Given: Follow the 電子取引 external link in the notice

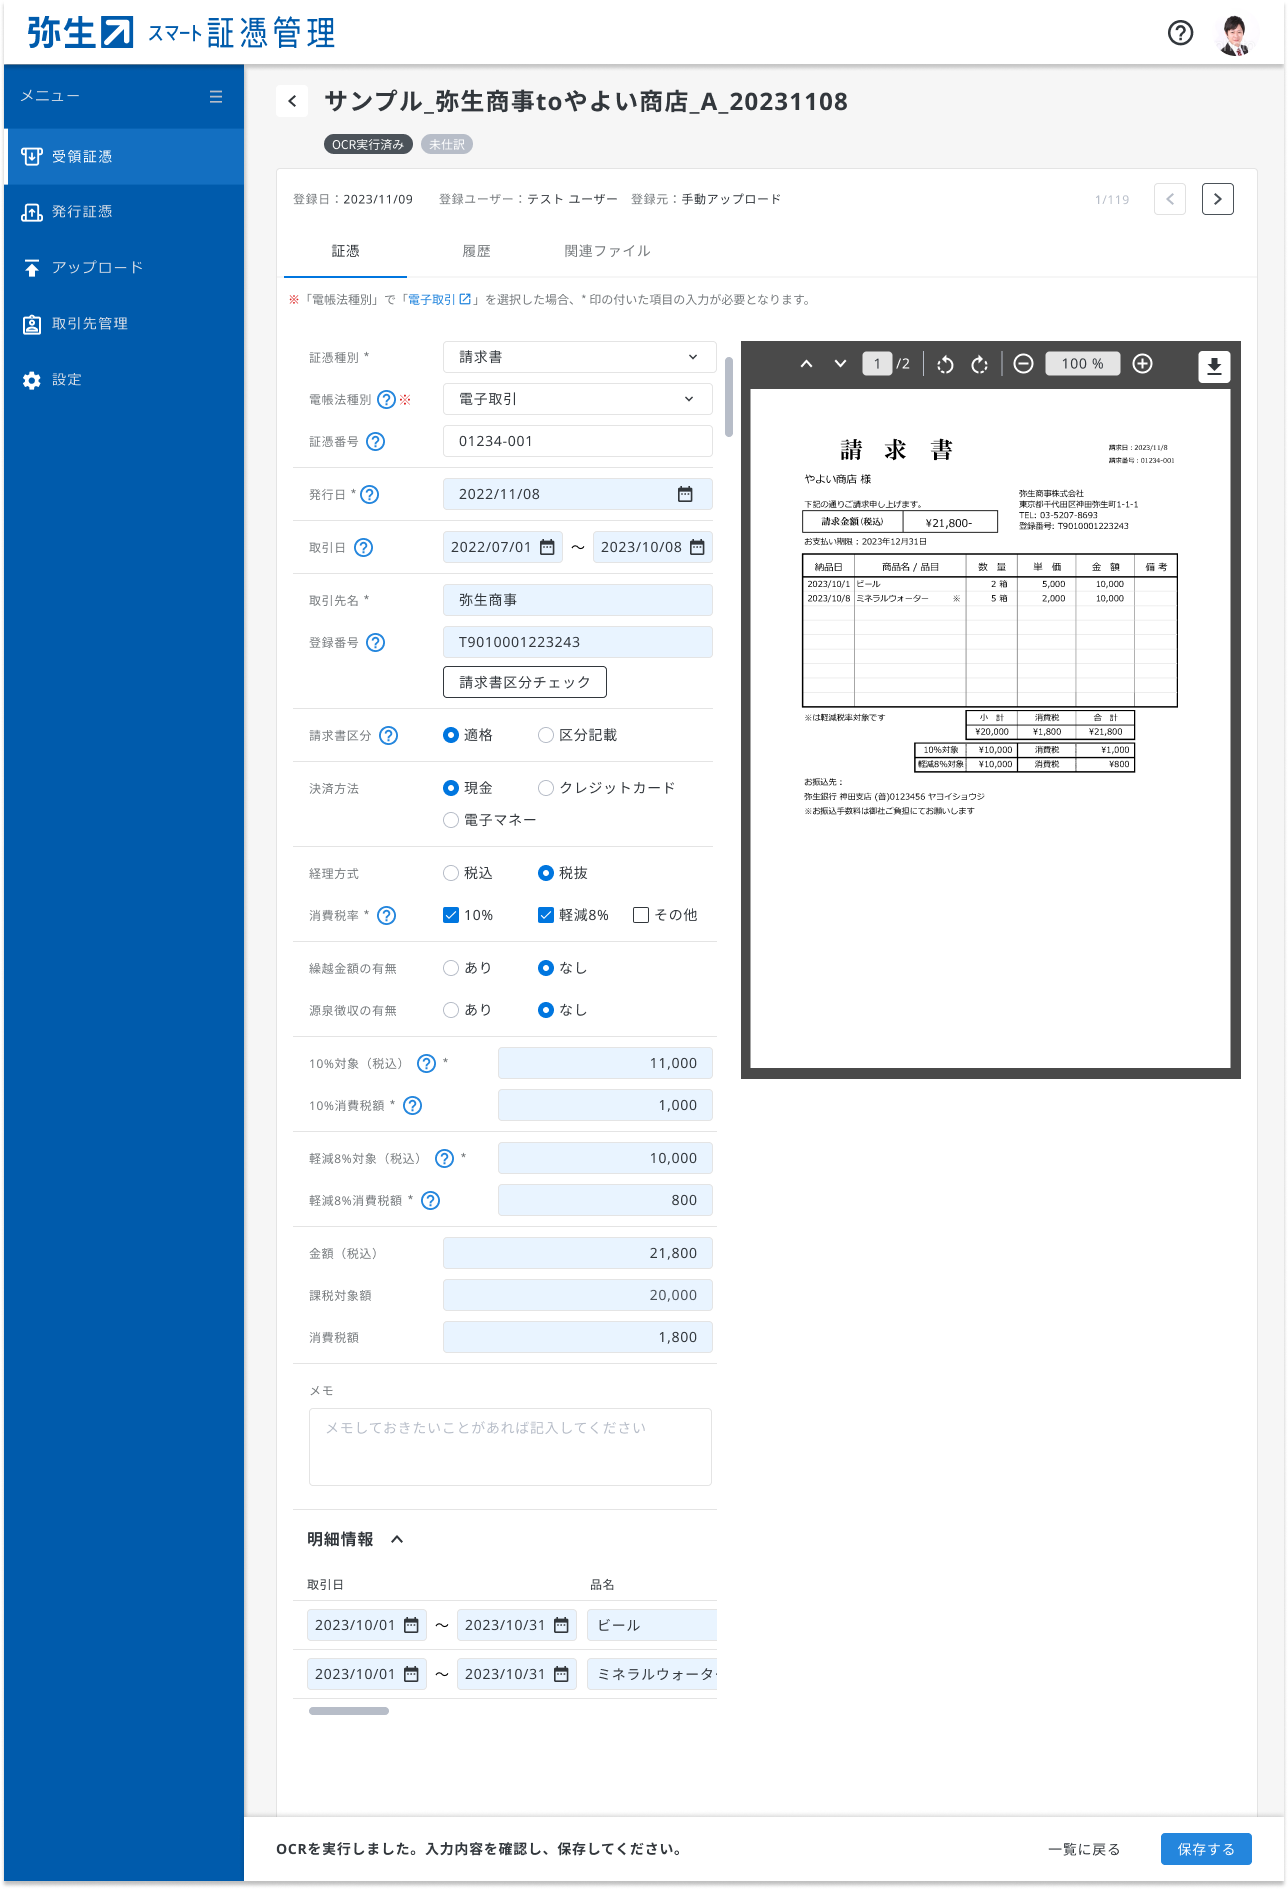Looking at the screenshot, I should pyautogui.click(x=439, y=299).
